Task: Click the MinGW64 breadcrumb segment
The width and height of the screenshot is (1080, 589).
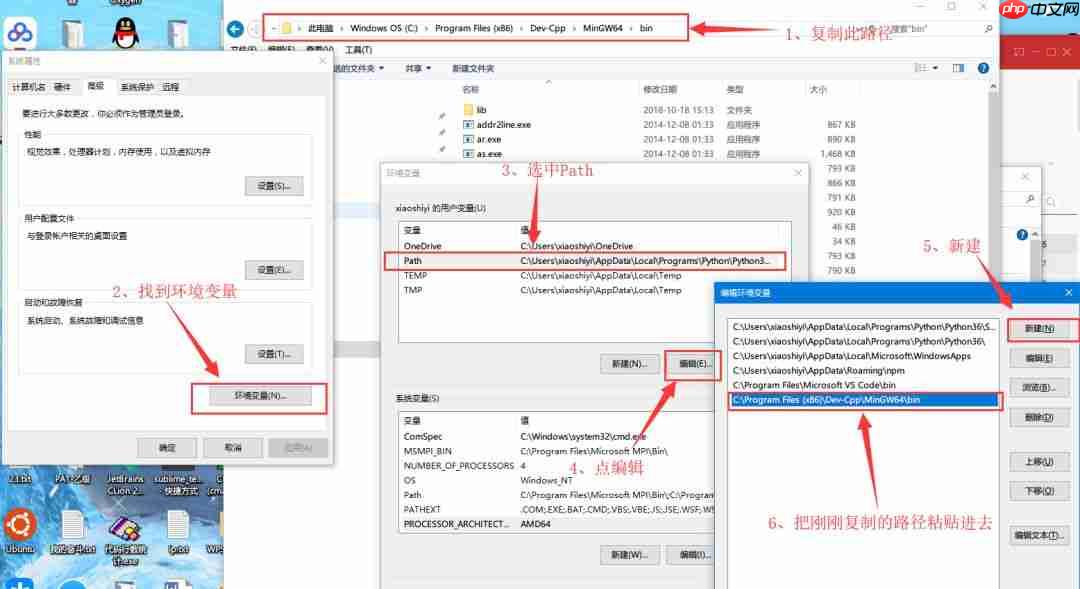Action: click(x=603, y=28)
